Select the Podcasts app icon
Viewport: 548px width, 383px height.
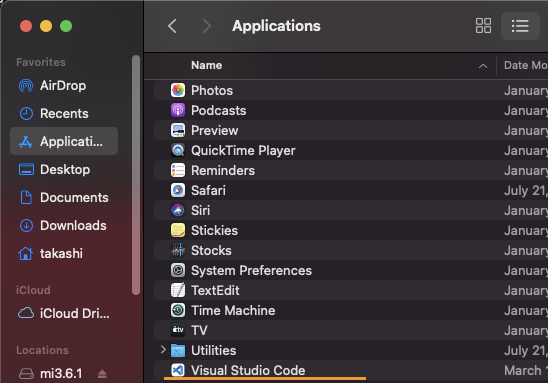pos(178,110)
